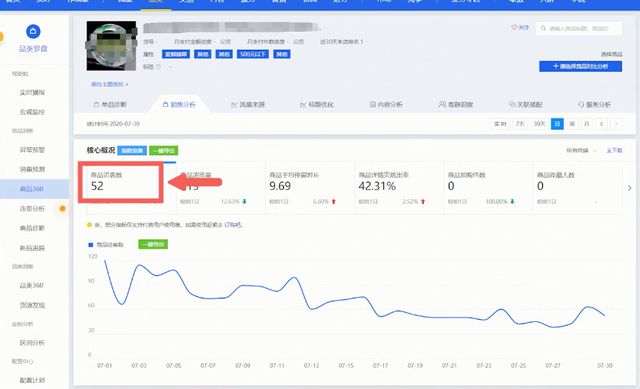Go to previous date with left chevron

pos(601,124)
